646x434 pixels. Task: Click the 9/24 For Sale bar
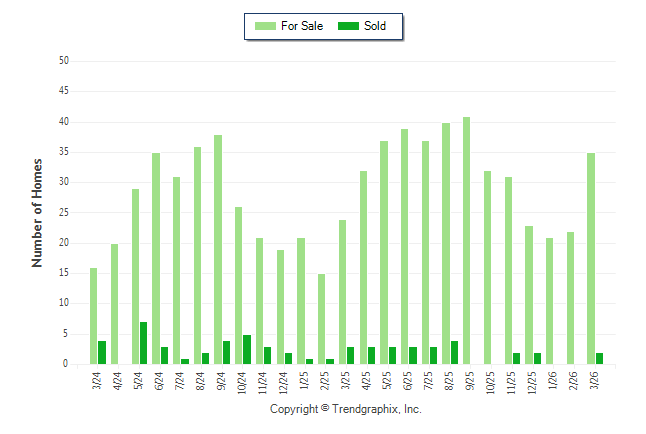[x=218, y=249]
